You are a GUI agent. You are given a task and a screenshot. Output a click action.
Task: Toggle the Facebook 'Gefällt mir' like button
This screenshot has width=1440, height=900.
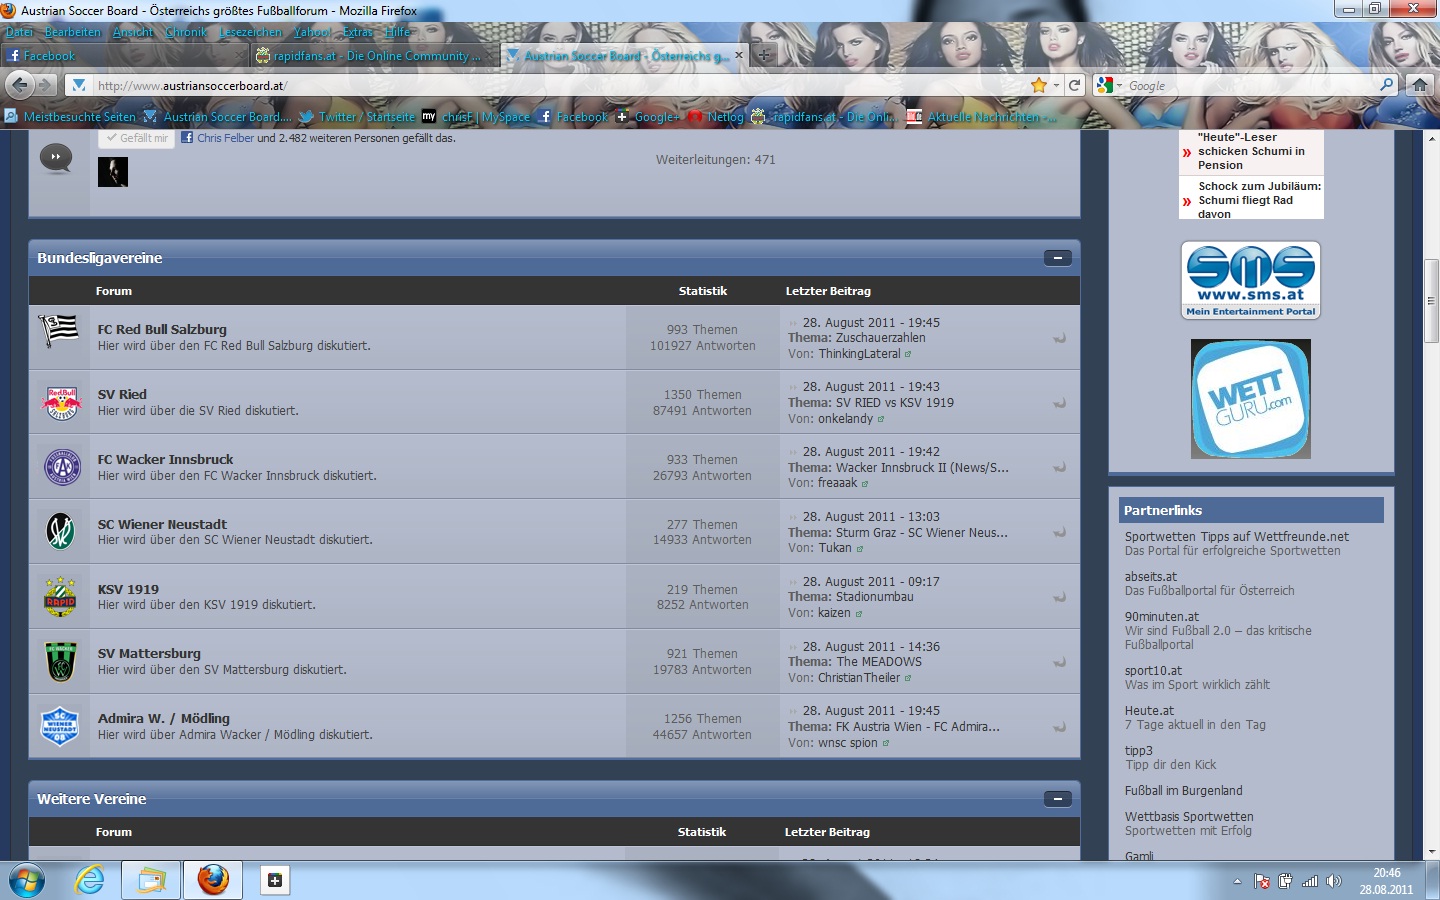137,138
